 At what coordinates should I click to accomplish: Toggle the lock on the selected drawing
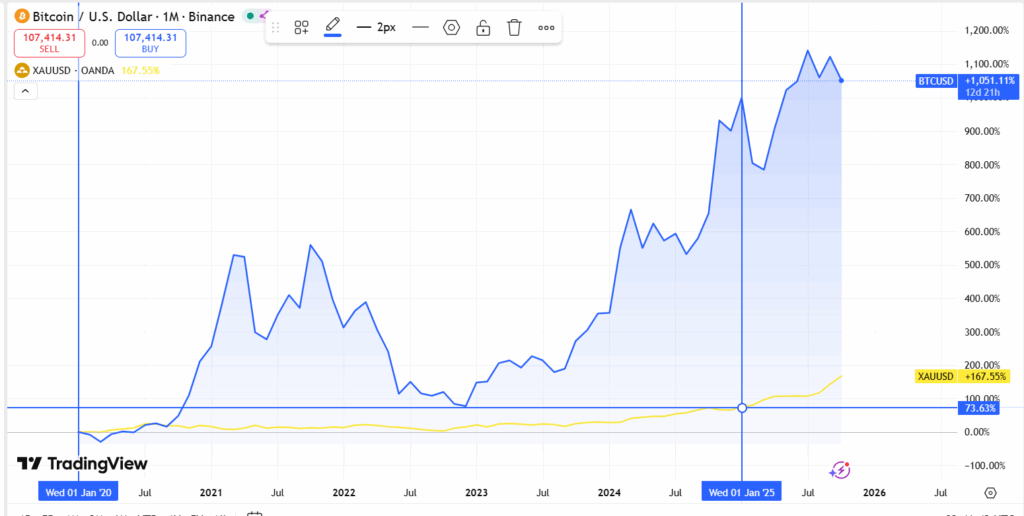point(483,28)
